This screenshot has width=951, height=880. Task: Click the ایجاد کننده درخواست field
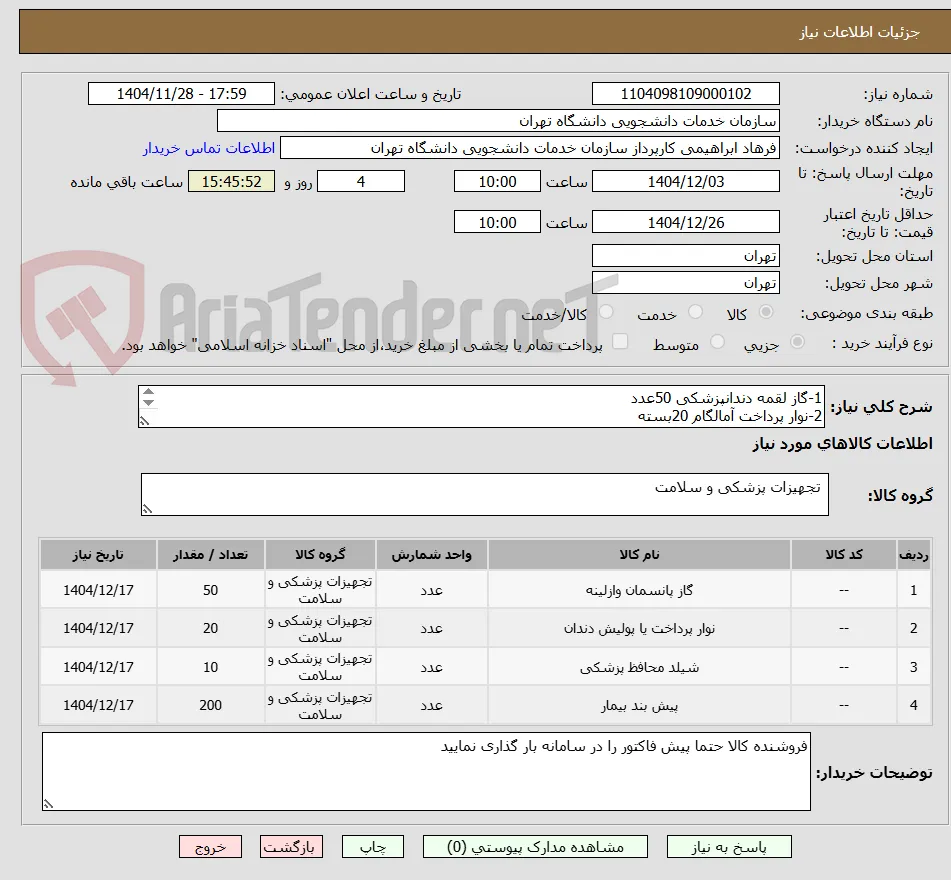click(x=529, y=148)
